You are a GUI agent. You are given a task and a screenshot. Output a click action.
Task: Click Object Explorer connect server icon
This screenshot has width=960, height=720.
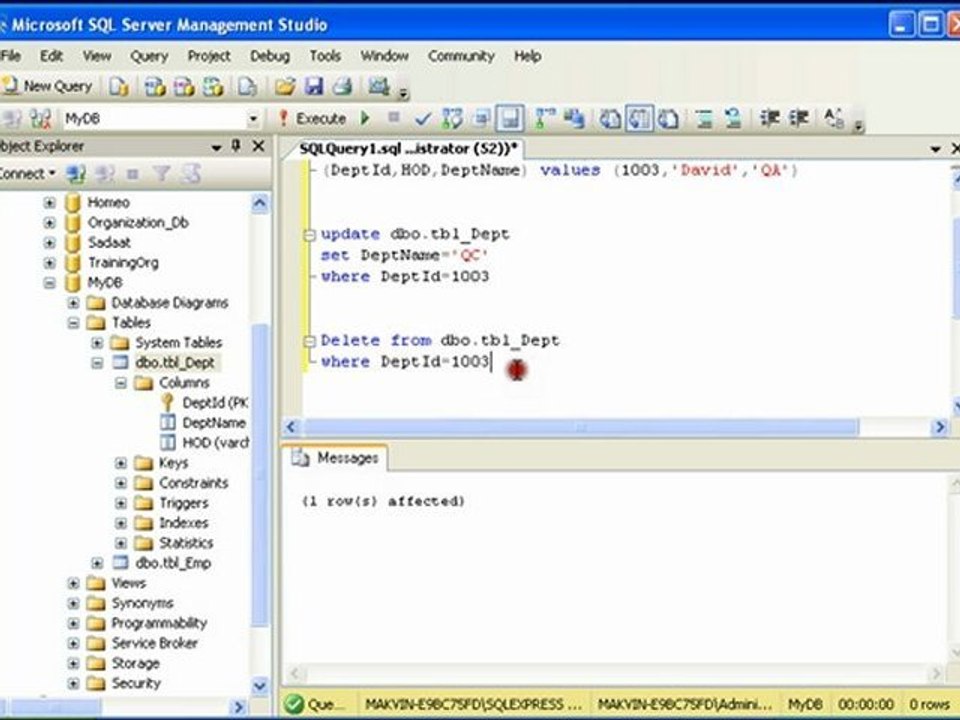pyautogui.click(x=76, y=174)
